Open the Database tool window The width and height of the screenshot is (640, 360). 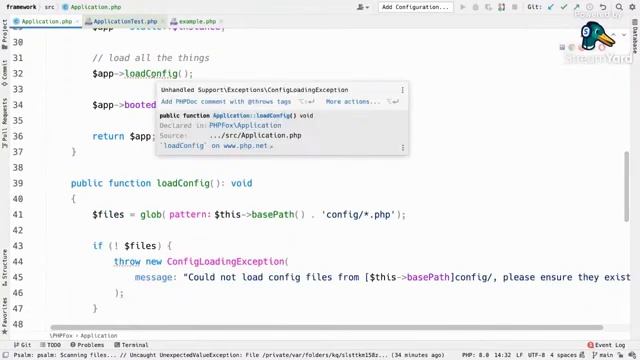pyautogui.click(x=635, y=36)
